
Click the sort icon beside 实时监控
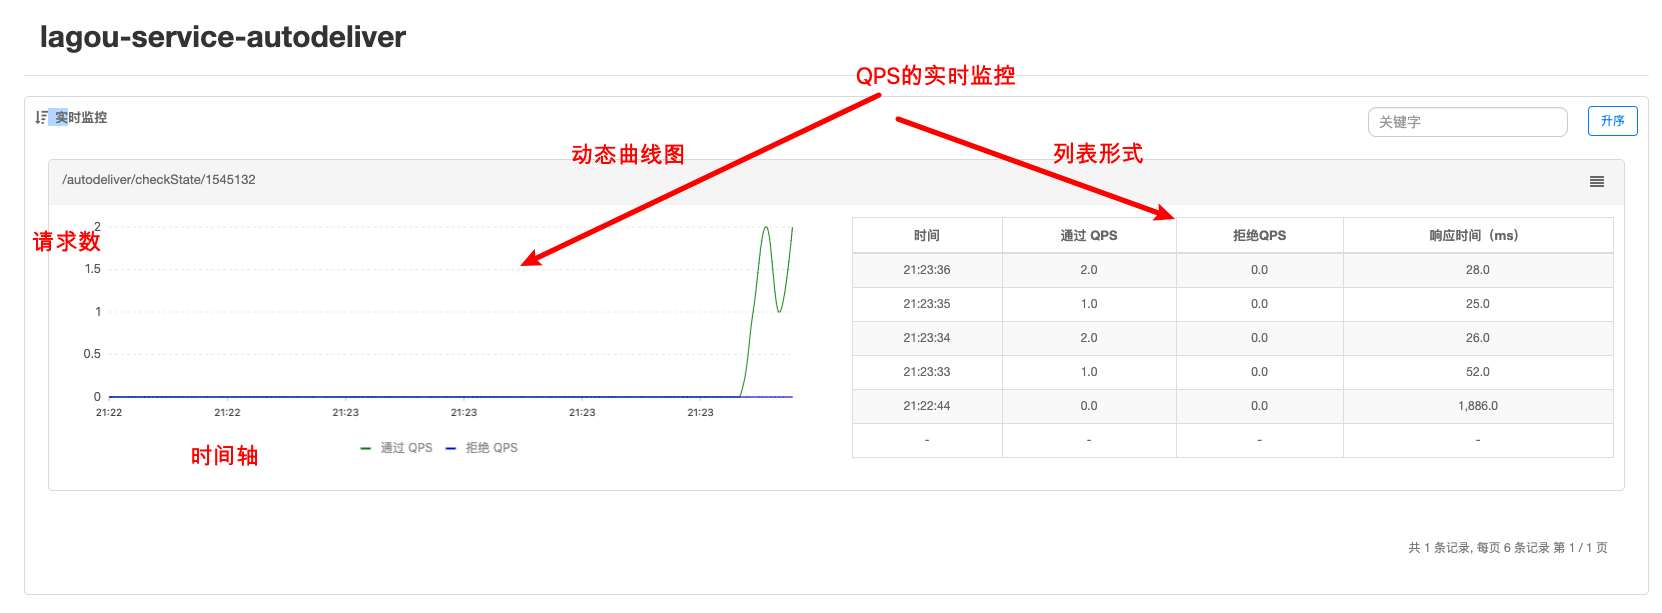pos(41,117)
